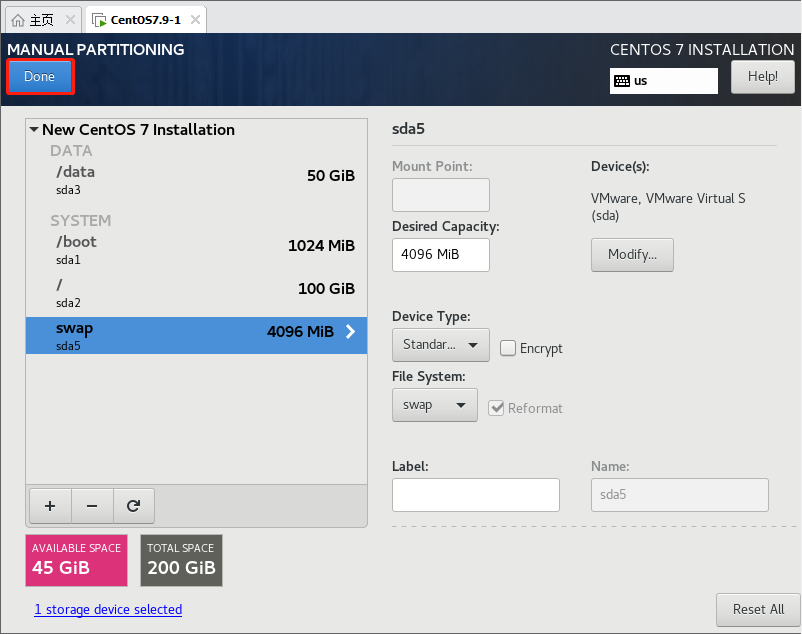Close the CentOS7.9-1 tab

click(x=193, y=20)
